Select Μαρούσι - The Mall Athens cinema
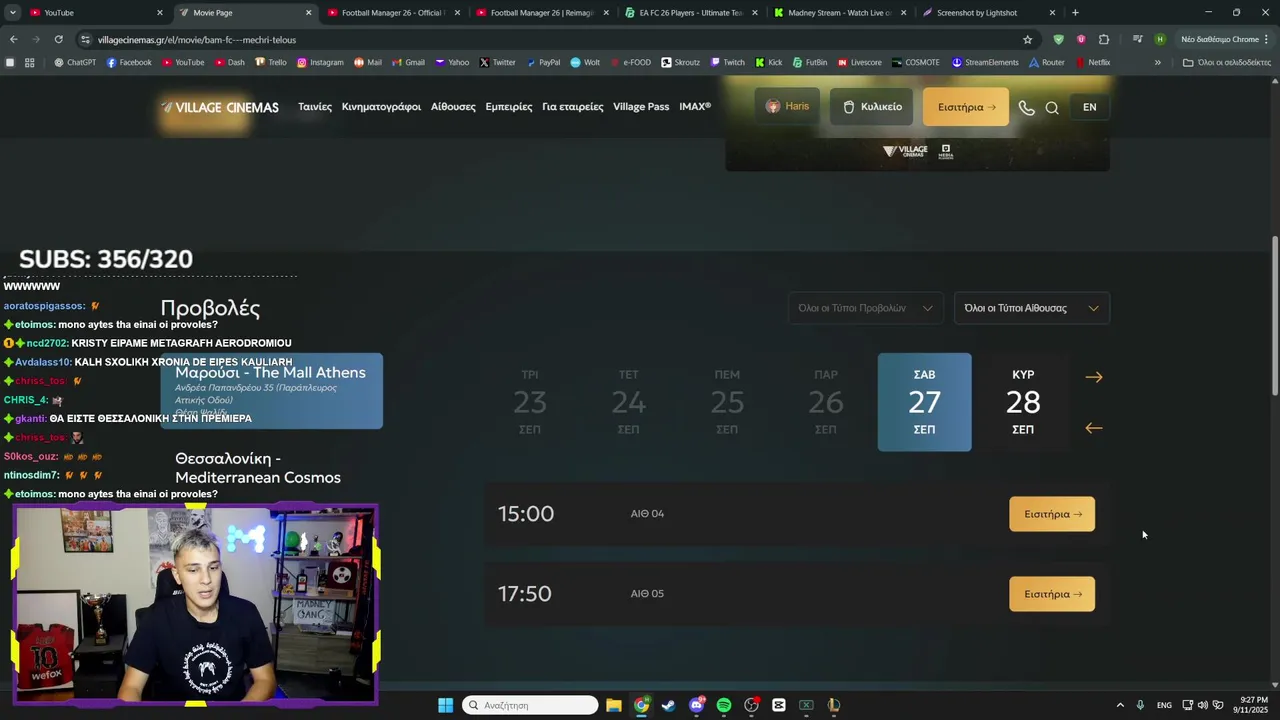The image size is (1280, 720). (x=271, y=391)
